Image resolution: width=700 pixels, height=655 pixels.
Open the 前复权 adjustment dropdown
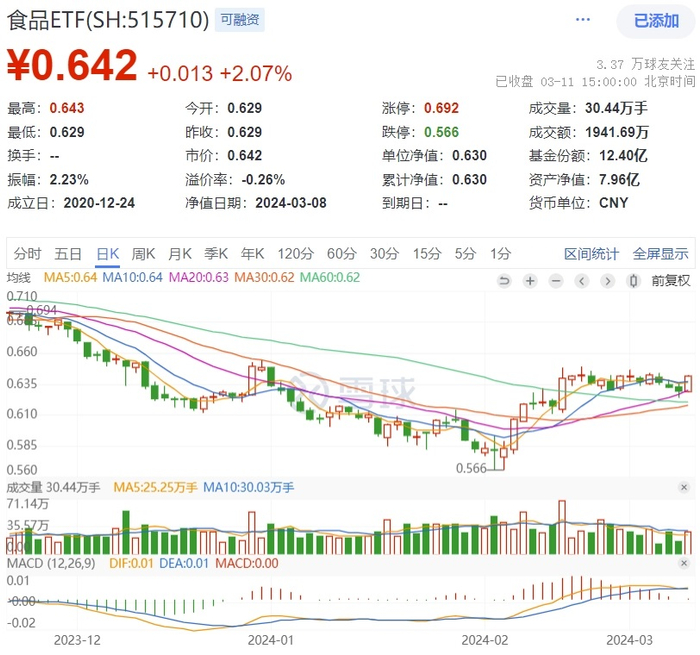pos(671,281)
